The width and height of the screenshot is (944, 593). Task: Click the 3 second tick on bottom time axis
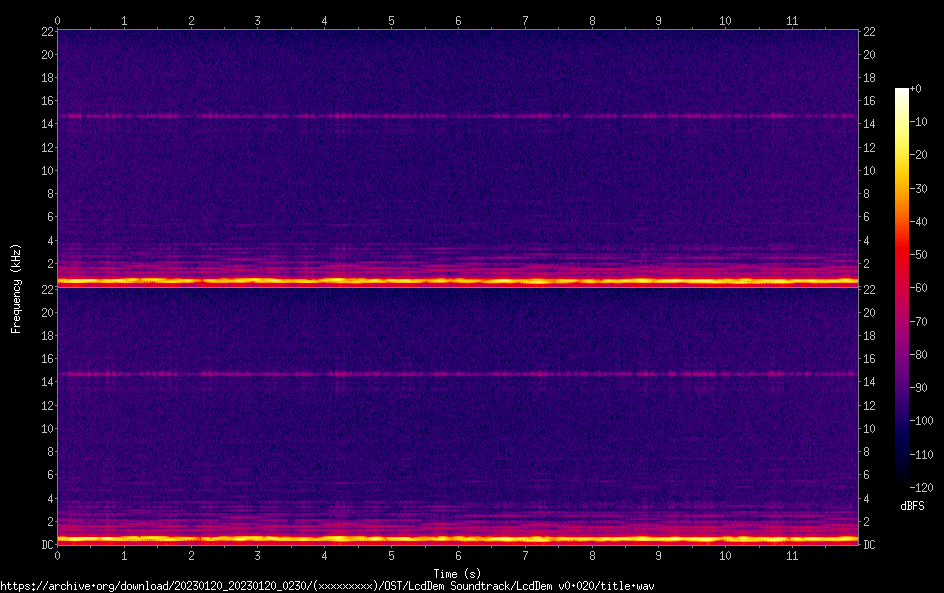tap(258, 555)
